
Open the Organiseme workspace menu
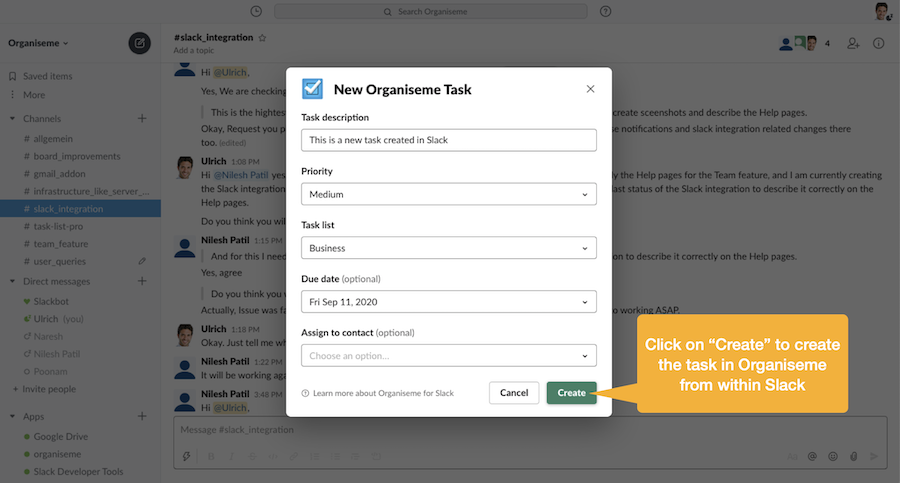39,44
